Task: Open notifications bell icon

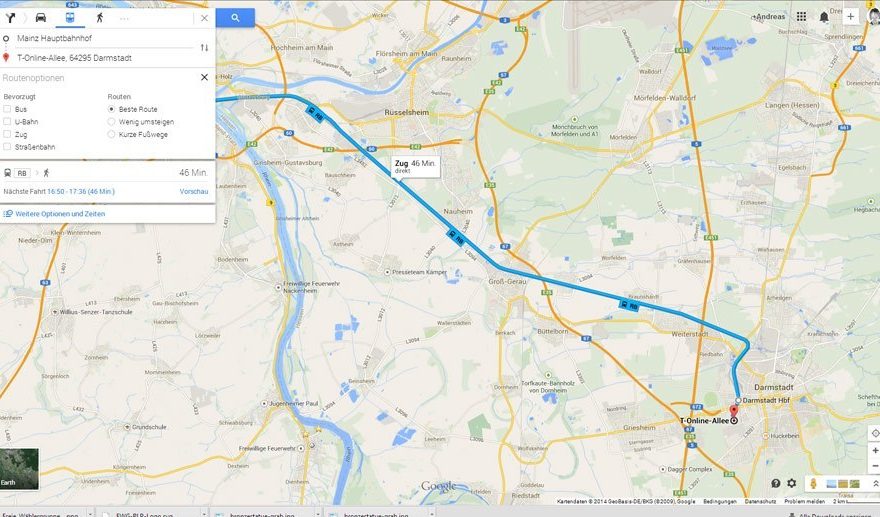Action: tap(824, 17)
